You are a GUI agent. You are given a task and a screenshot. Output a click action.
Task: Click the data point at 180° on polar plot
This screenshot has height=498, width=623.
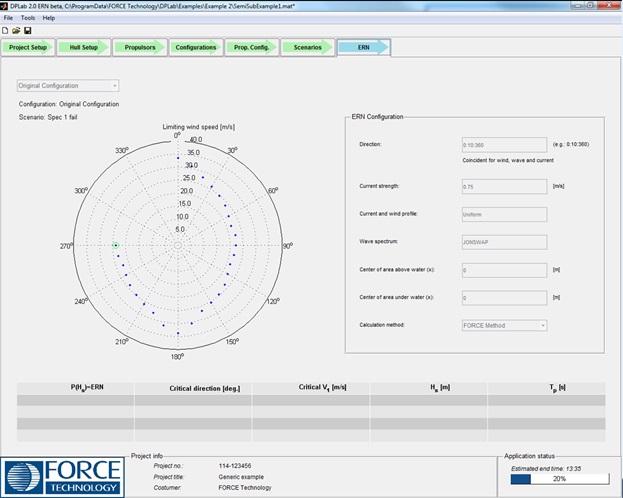point(178,333)
